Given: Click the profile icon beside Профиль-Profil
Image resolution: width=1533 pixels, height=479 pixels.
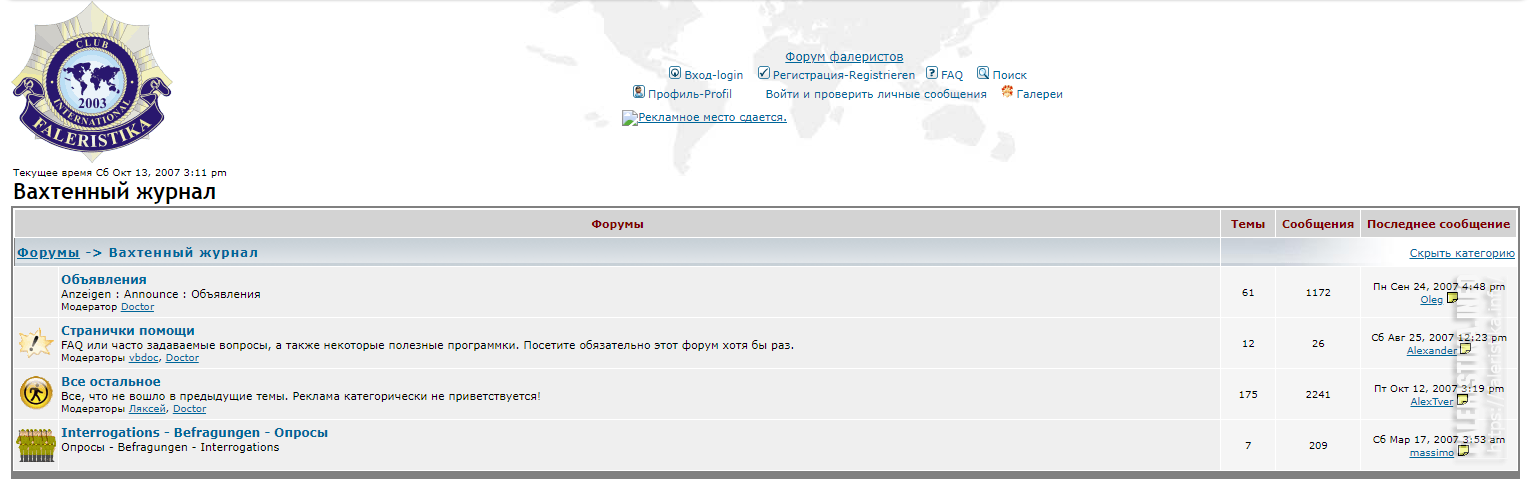Looking at the screenshot, I should (x=639, y=92).
